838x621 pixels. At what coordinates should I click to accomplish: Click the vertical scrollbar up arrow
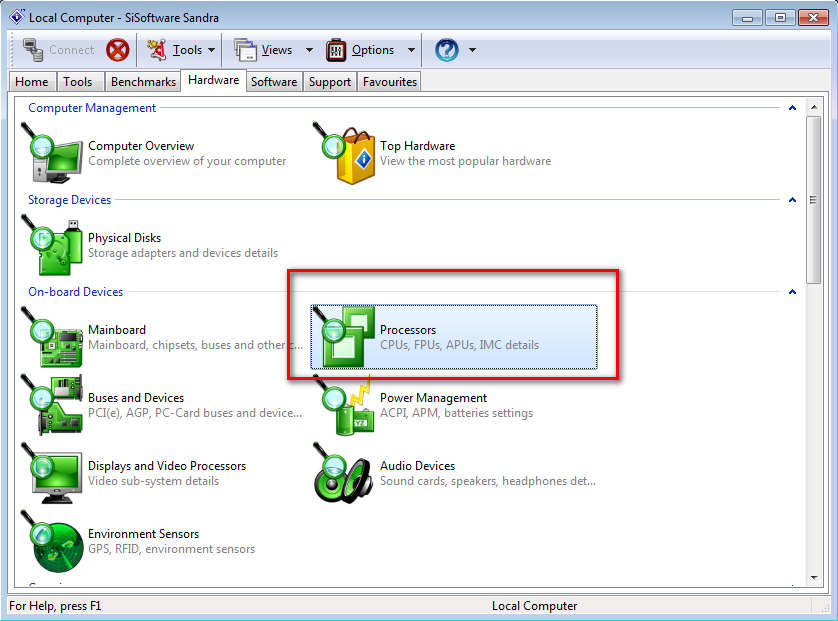[x=814, y=107]
